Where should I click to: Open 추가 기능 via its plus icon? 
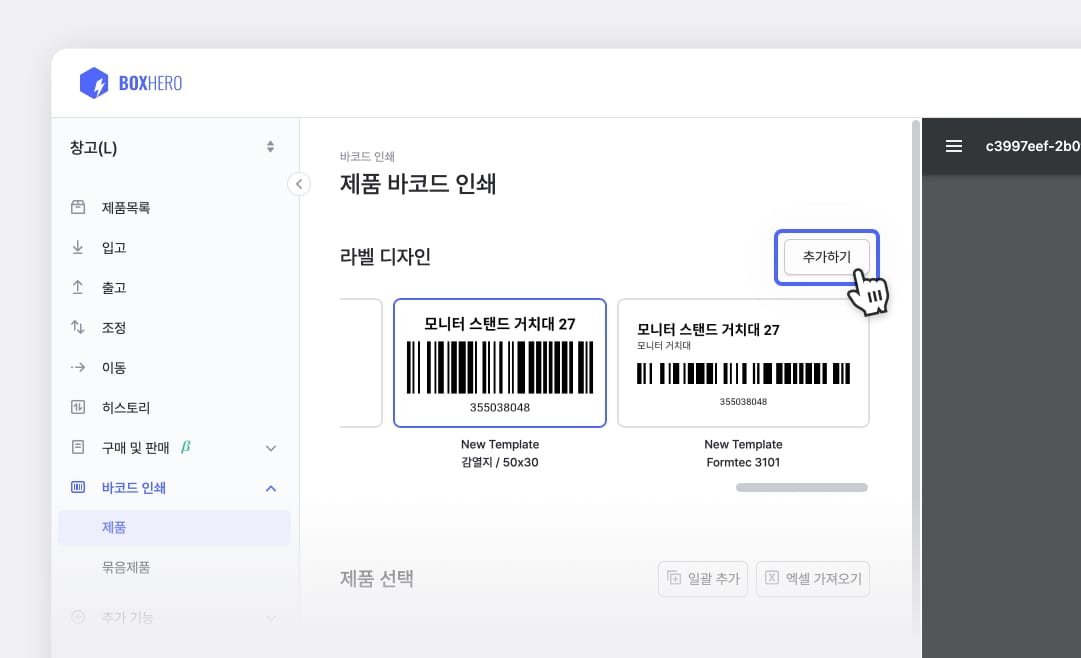click(x=78, y=617)
